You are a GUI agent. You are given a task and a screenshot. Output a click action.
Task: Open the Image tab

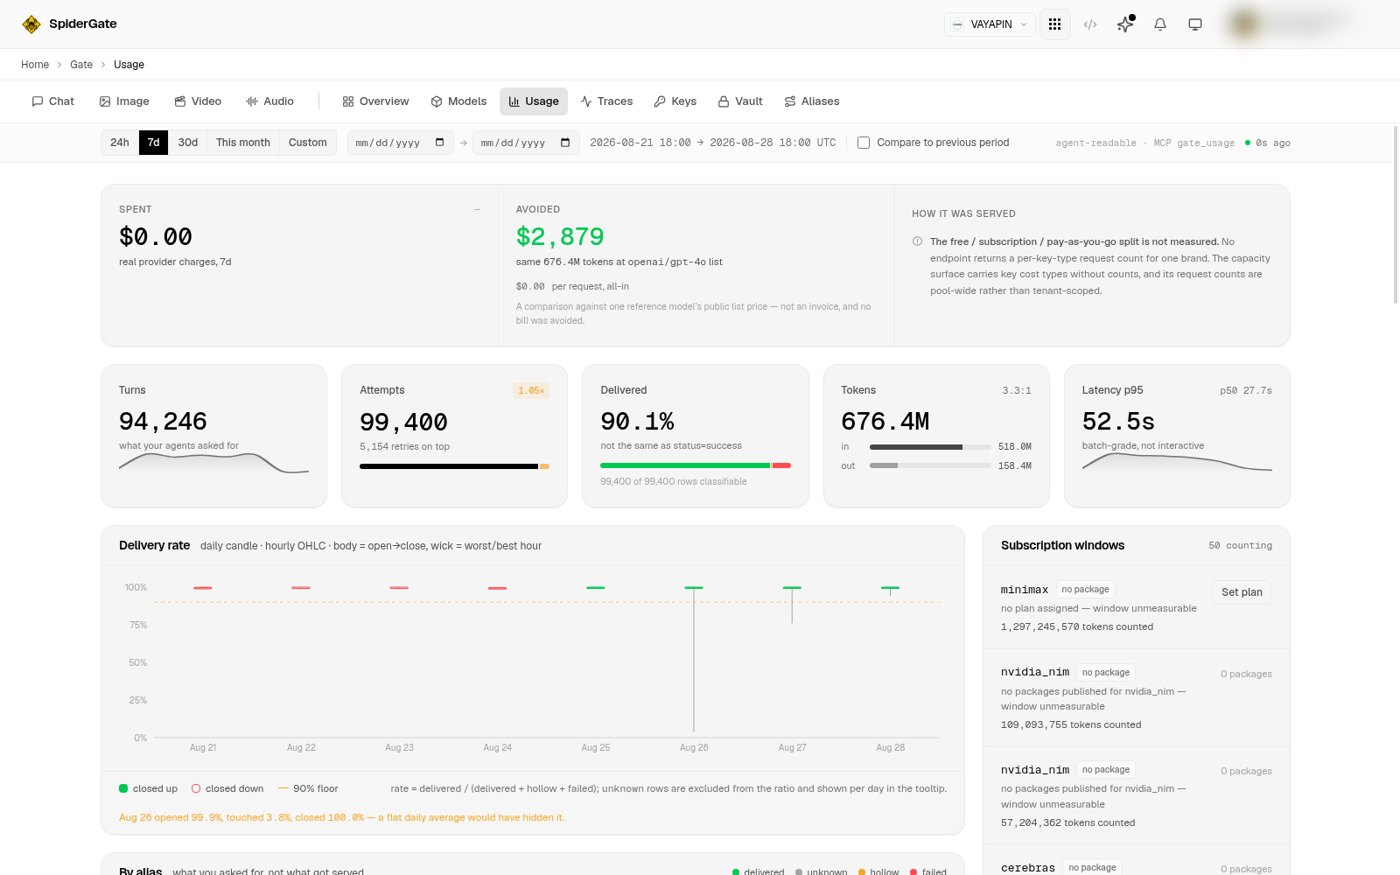124,101
